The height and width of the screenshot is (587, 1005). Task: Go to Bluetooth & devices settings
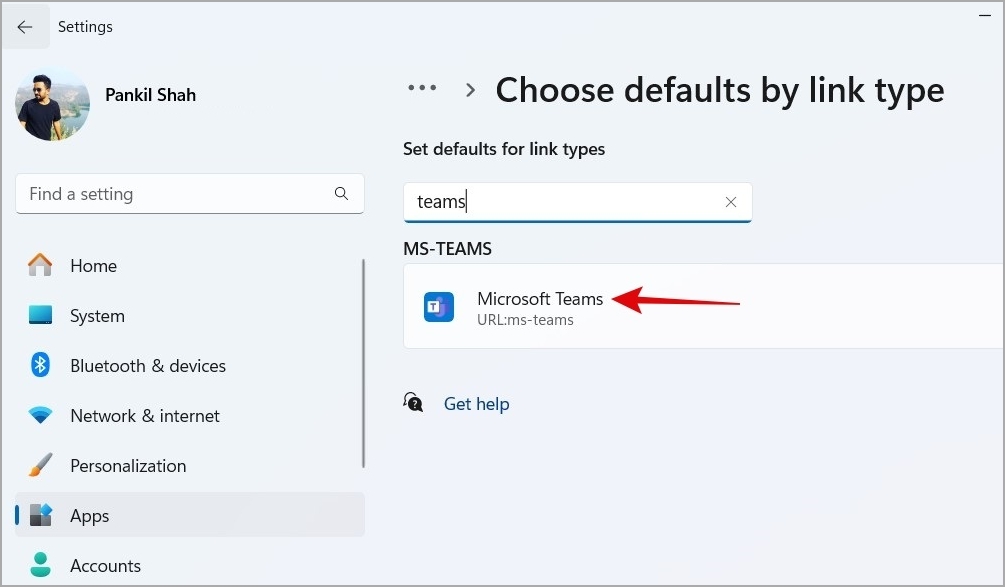pos(190,366)
